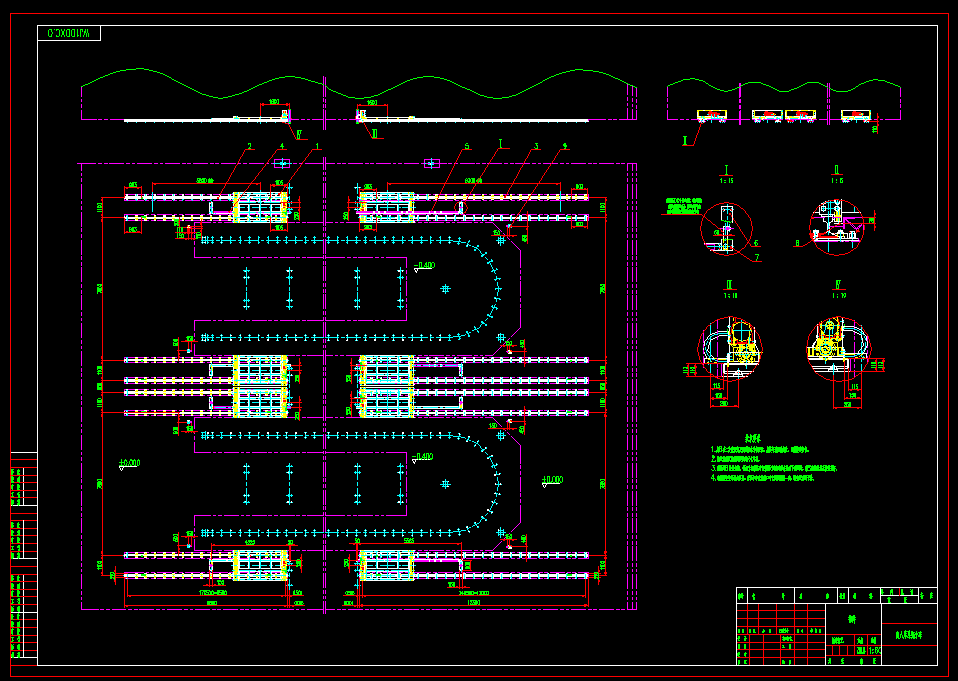
Task: Click the mirrored drawing number in the top-left box
Action: click(69, 34)
